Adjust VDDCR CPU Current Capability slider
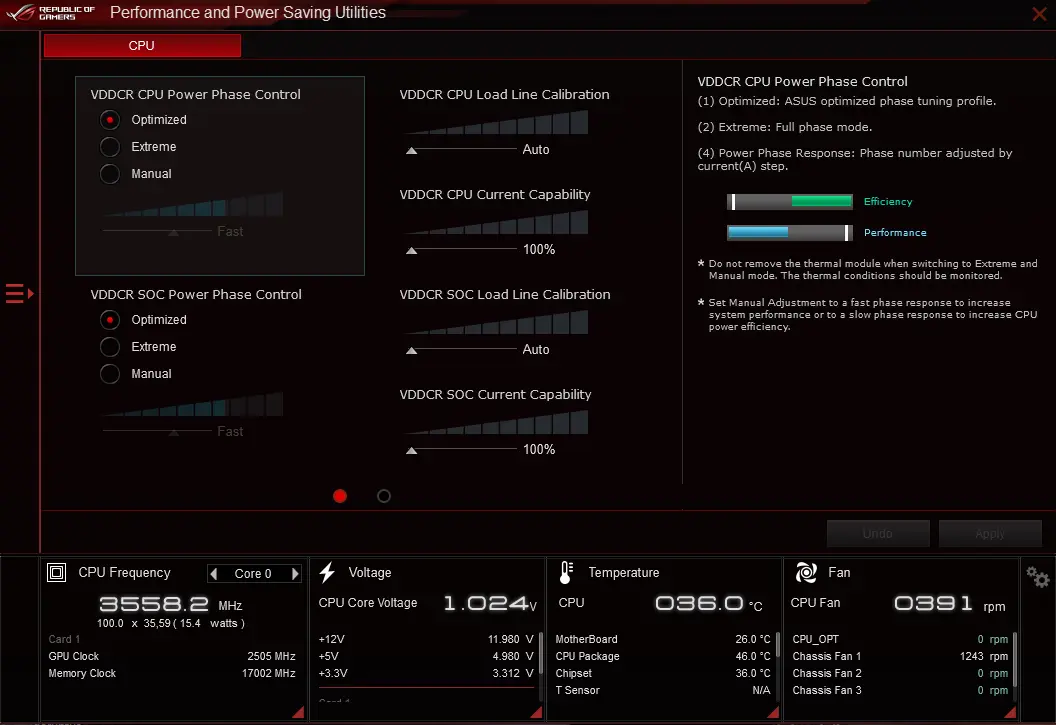The image size is (1056, 725). 411,250
